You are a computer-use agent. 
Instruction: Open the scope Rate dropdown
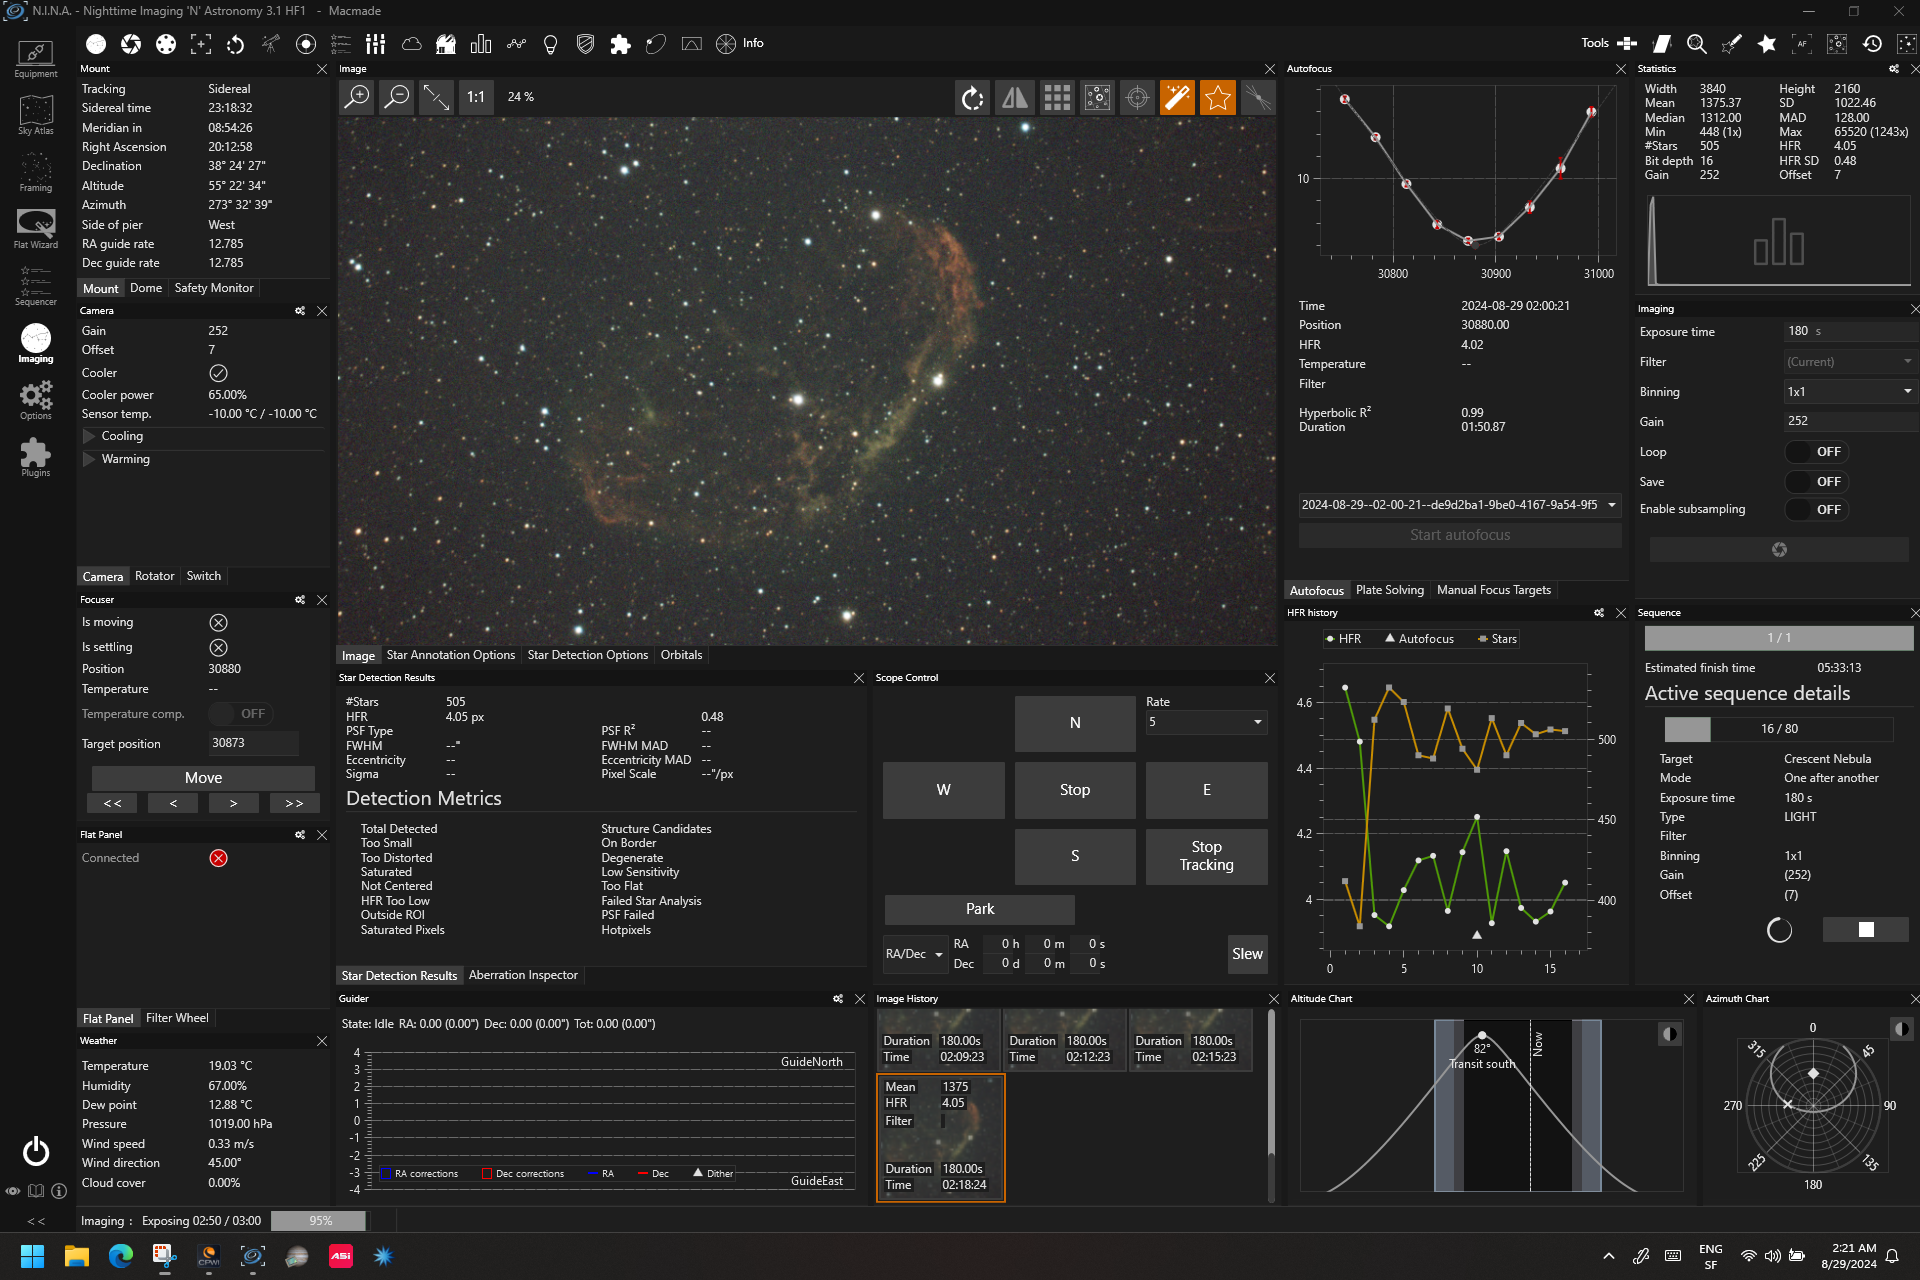click(x=1206, y=722)
